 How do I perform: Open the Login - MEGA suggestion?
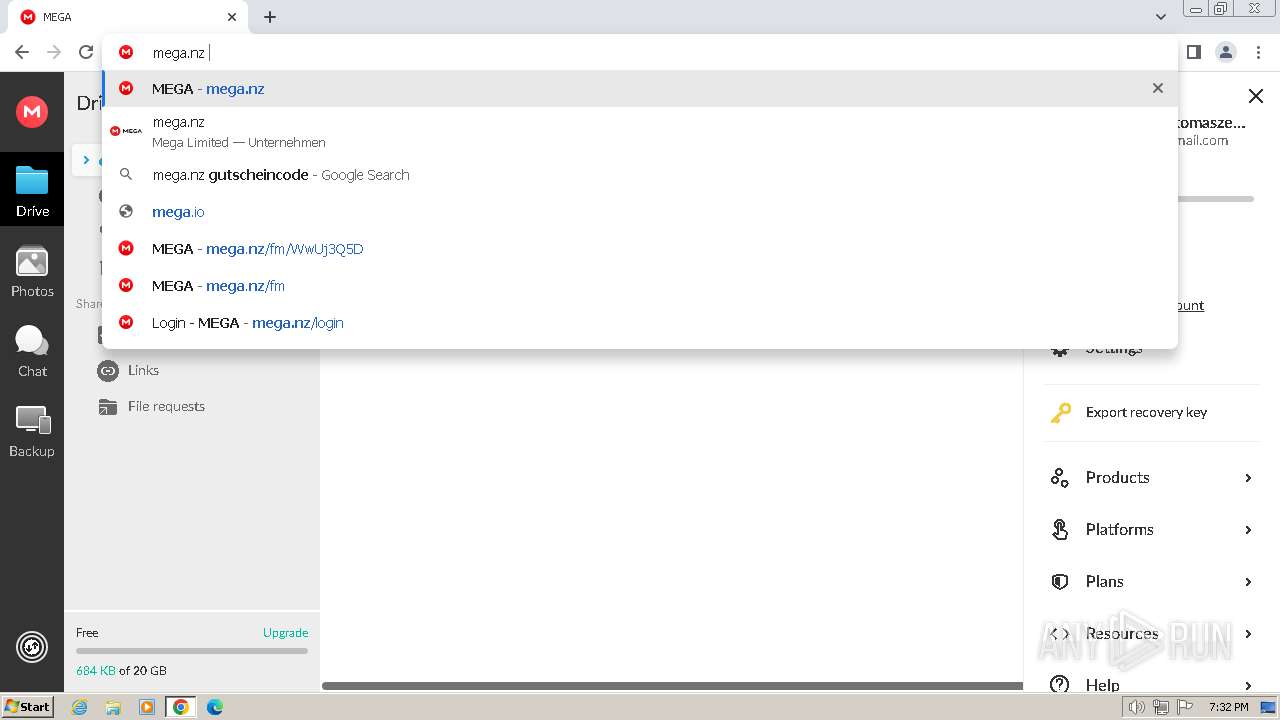coord(640,323)
